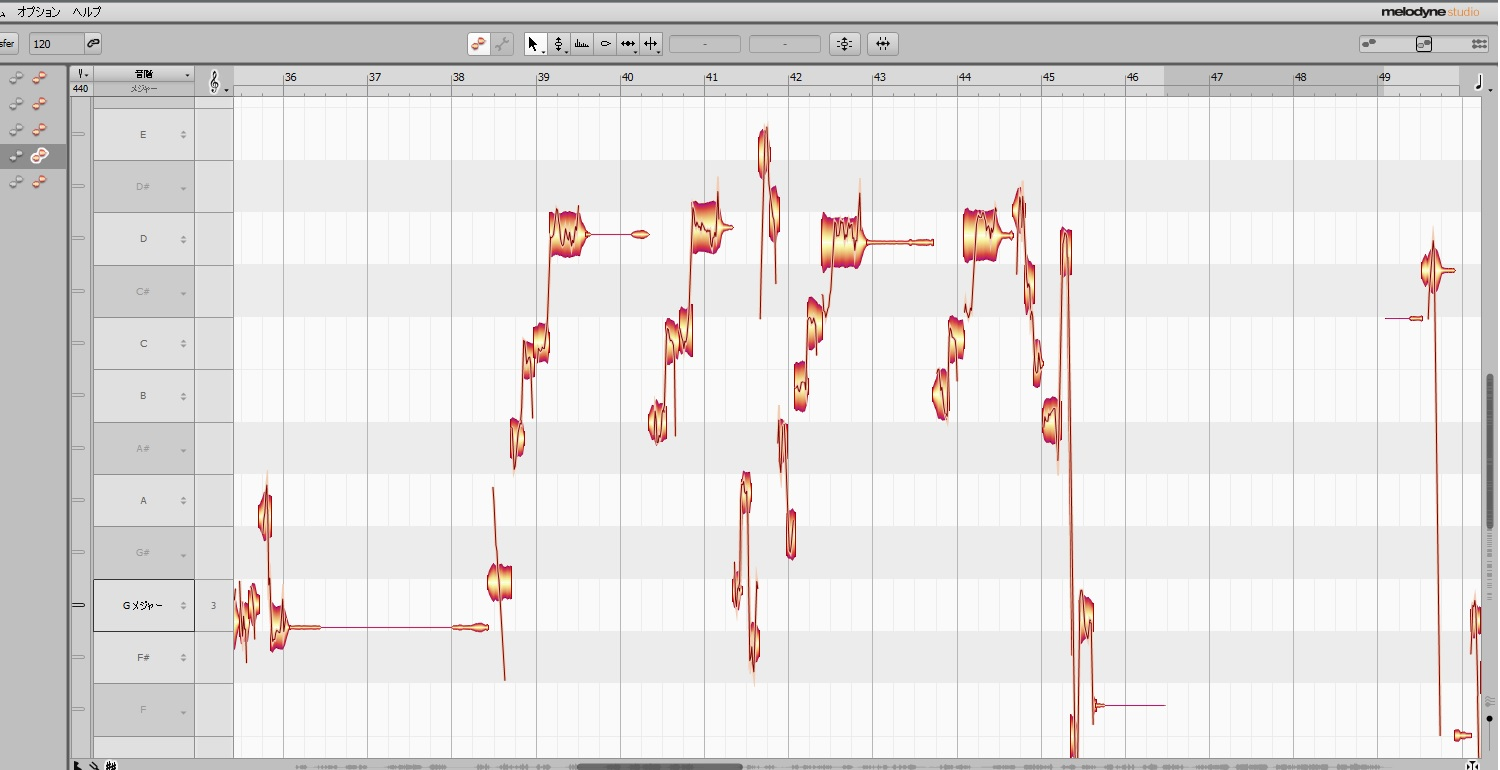Screen dimensions: 1500x770
Task: Open the tuning fork dropdown
Action: pos(81,75)
